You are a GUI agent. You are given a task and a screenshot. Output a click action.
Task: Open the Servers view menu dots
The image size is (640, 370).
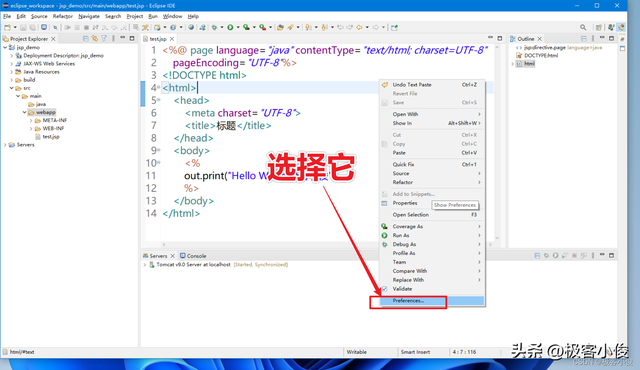click(593, 255)
